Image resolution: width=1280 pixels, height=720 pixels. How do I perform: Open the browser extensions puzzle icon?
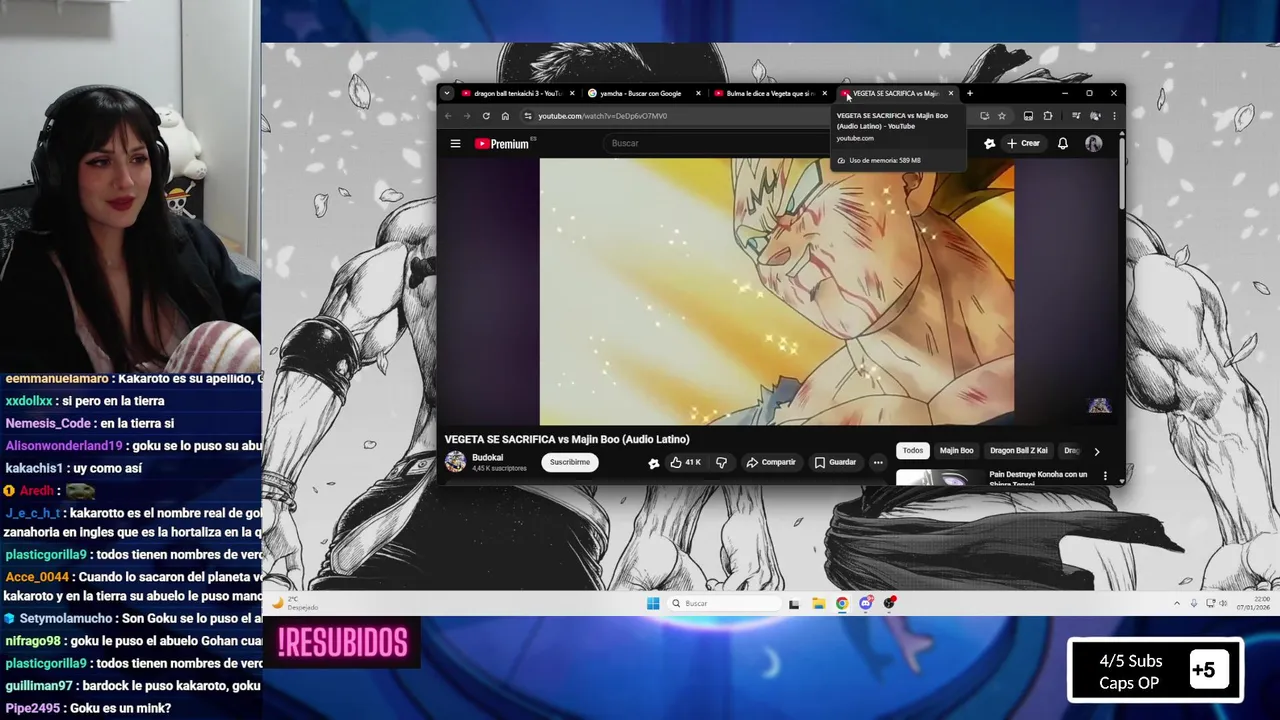pos(1047,116)
